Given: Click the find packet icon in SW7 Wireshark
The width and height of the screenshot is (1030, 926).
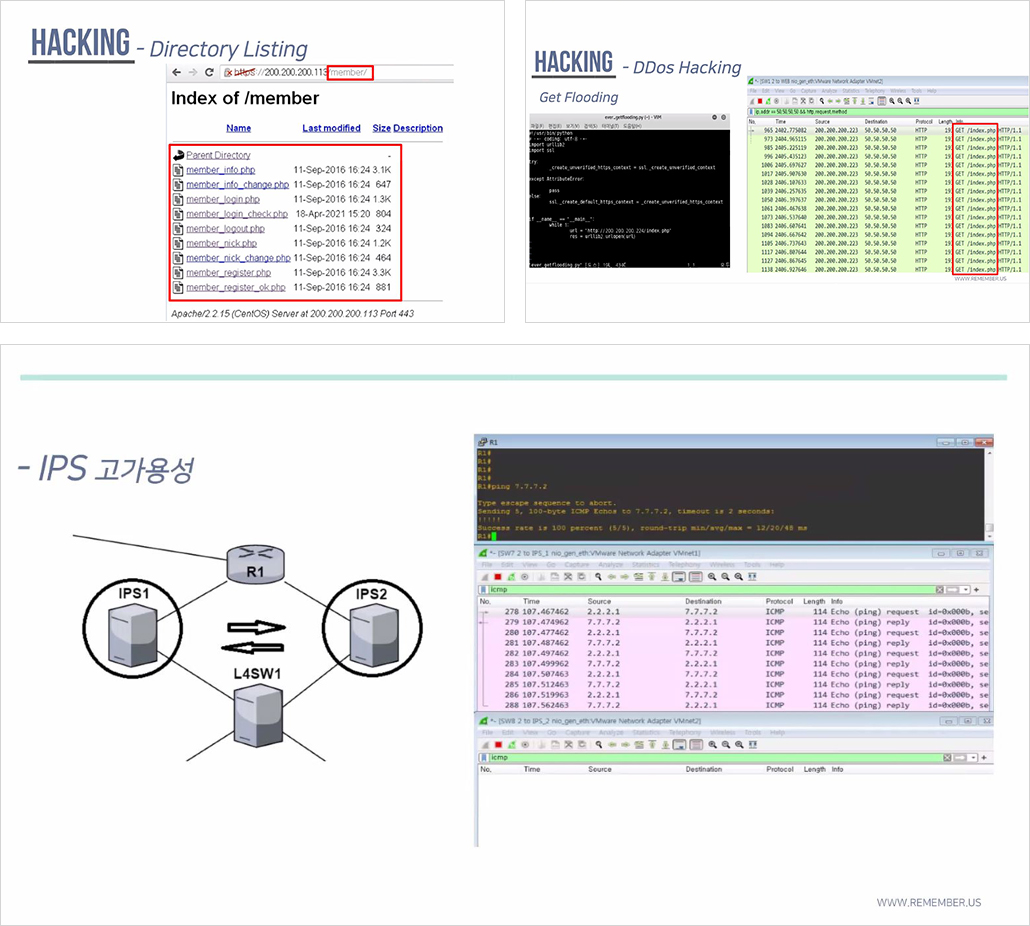Looking at the screenshot, I should [598, 577].
